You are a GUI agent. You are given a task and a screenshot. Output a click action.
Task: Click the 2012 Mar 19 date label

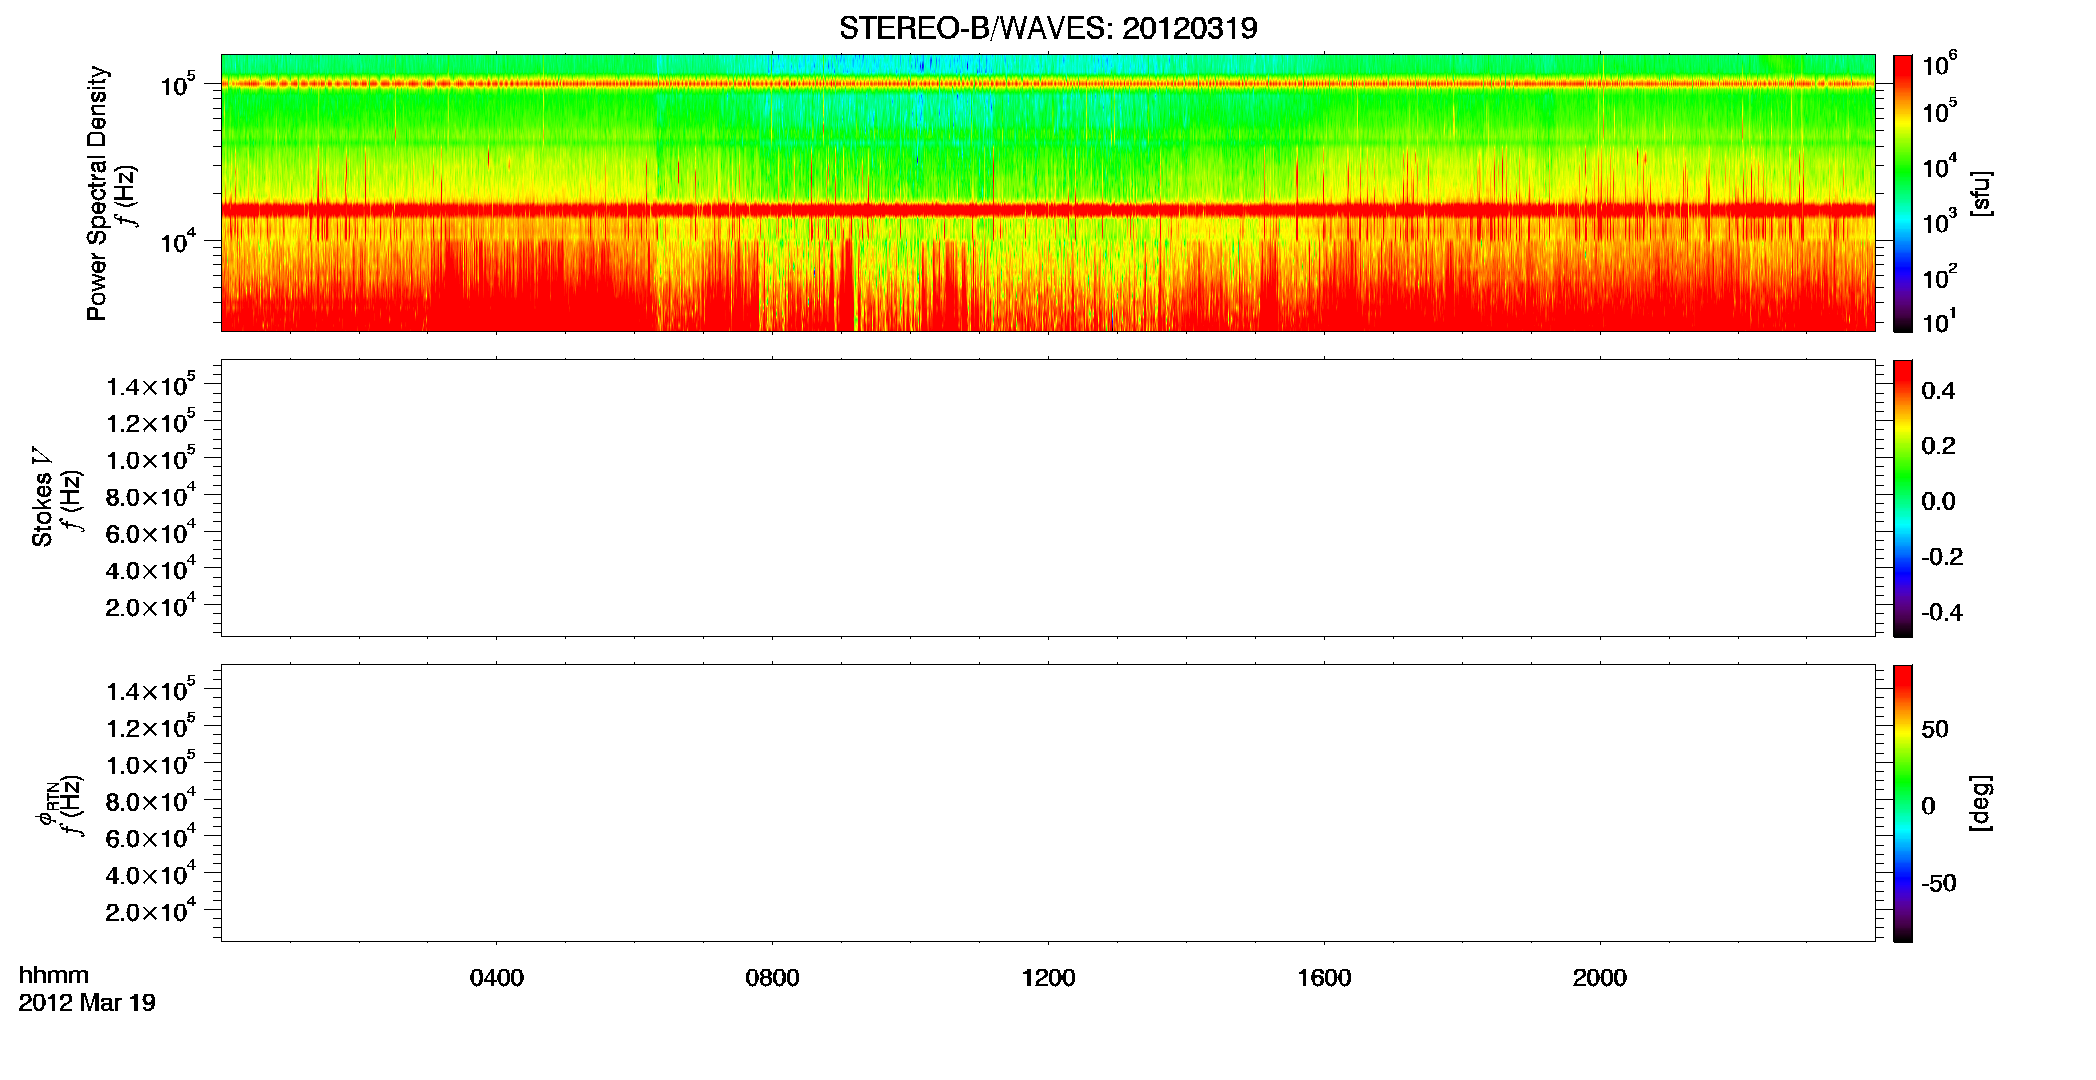(87, 1003)
